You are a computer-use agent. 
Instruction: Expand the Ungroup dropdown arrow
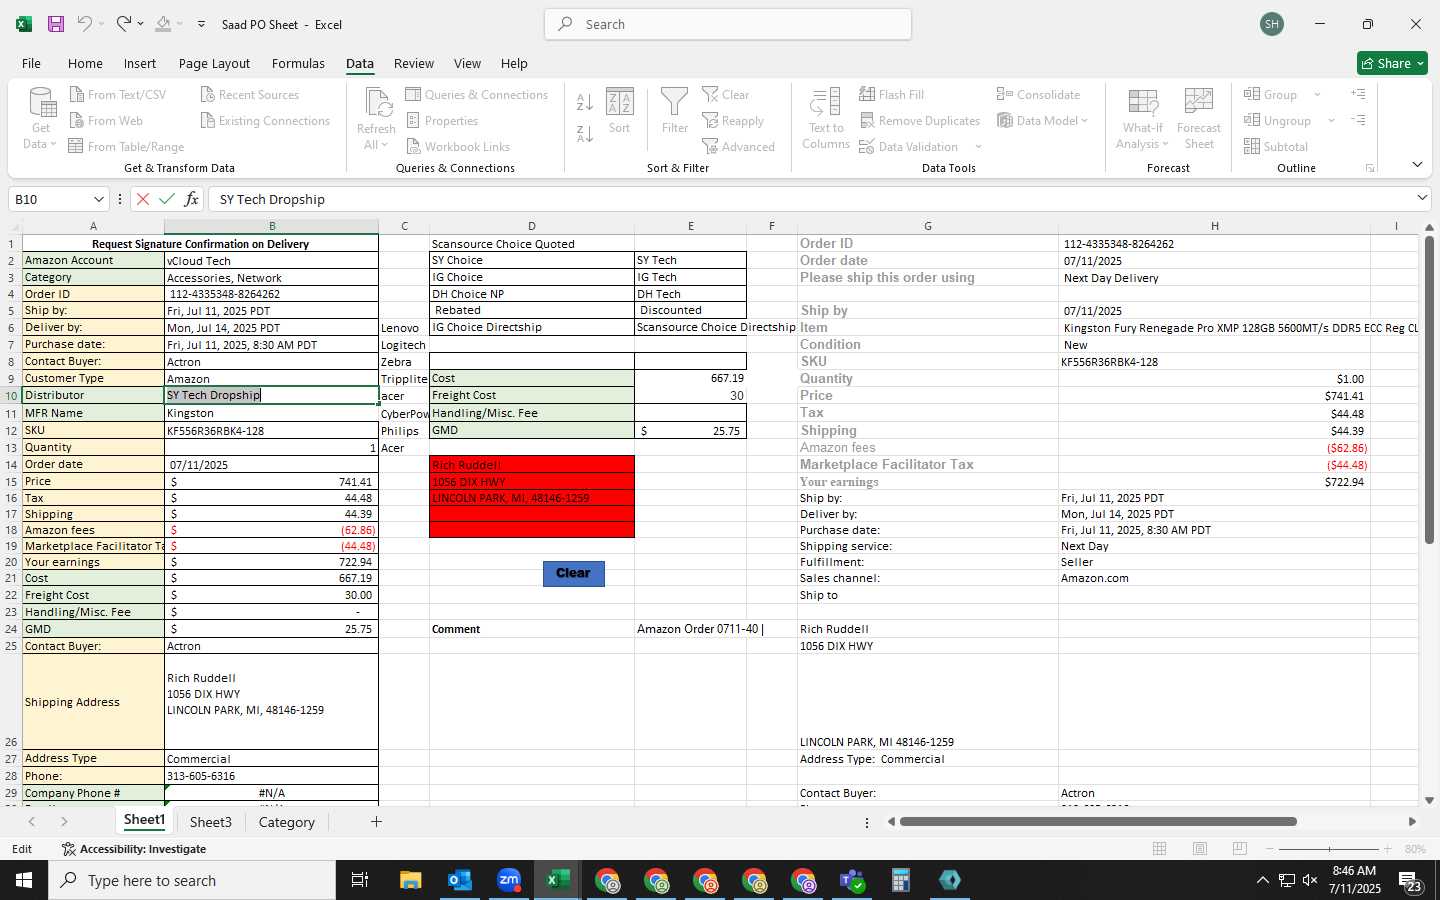pyautogui.click(x=1331, y=120)
